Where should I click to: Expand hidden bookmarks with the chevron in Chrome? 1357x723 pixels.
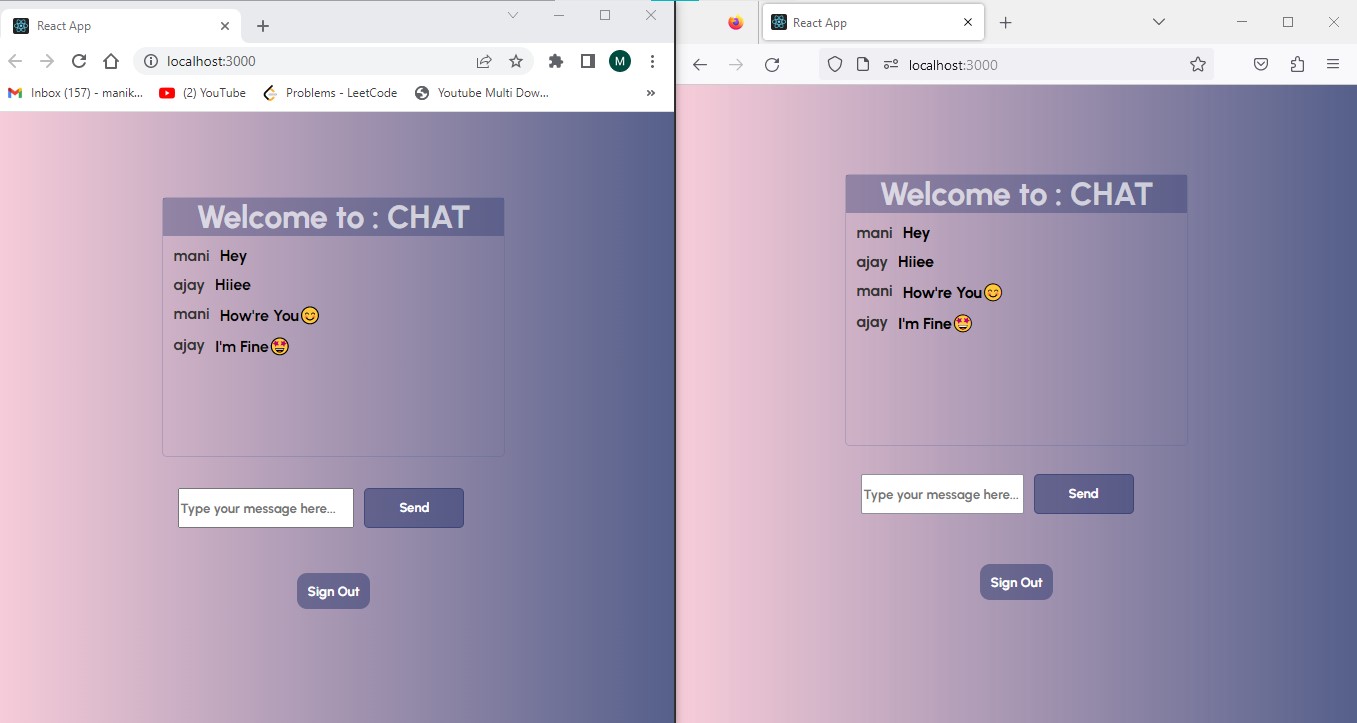coord(650,92)
